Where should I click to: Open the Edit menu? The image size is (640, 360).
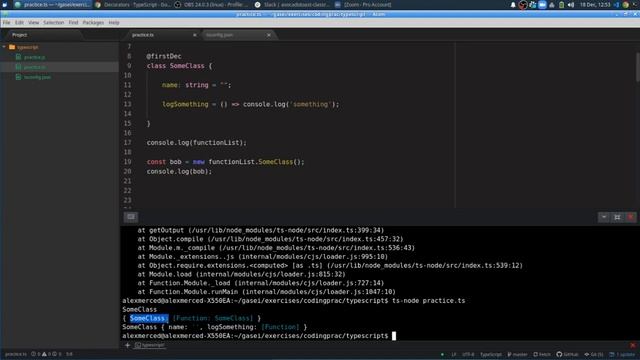[19, 23]
